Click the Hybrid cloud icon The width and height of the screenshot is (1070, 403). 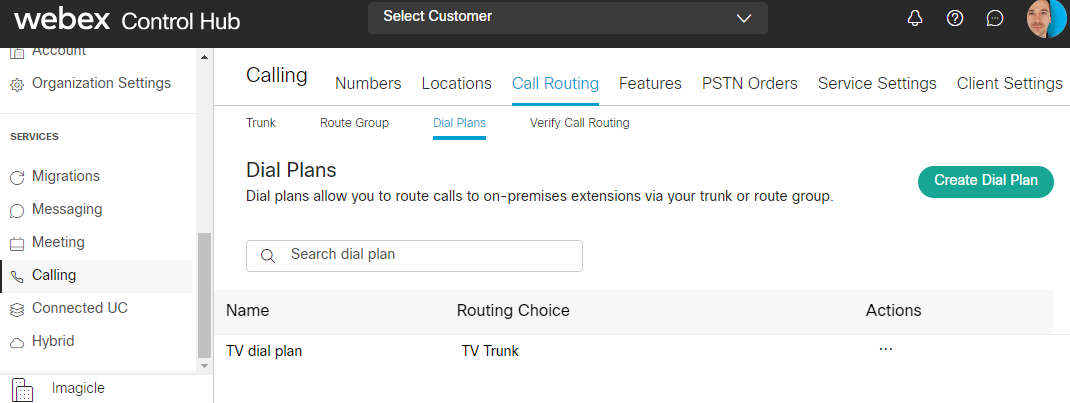point(17,342)
